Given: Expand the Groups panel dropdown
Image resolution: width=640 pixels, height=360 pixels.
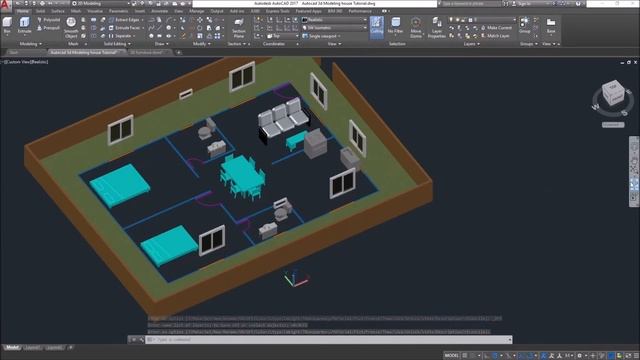Looking at the screenshot, I should click(528, 44).
